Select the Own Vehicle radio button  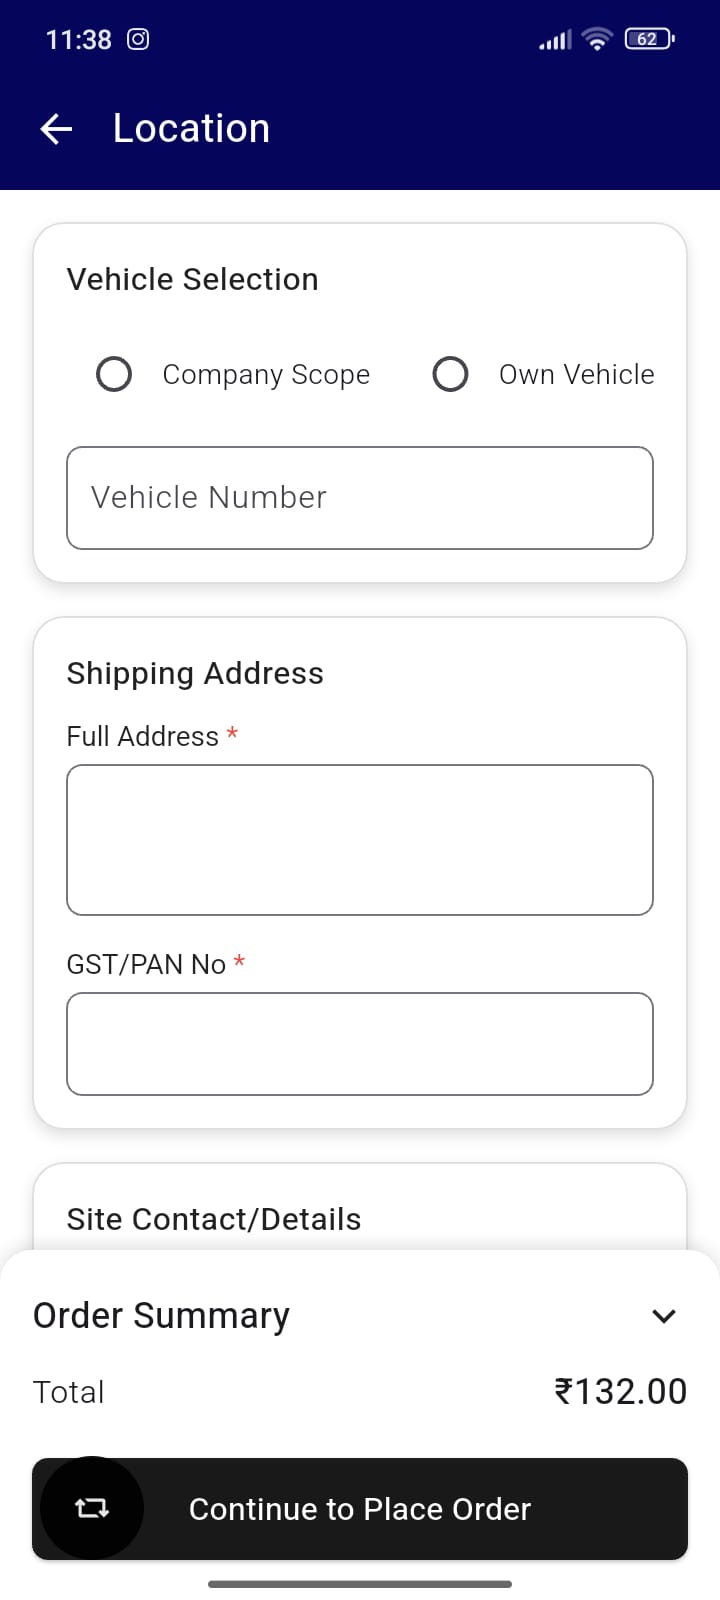(450, 374)
